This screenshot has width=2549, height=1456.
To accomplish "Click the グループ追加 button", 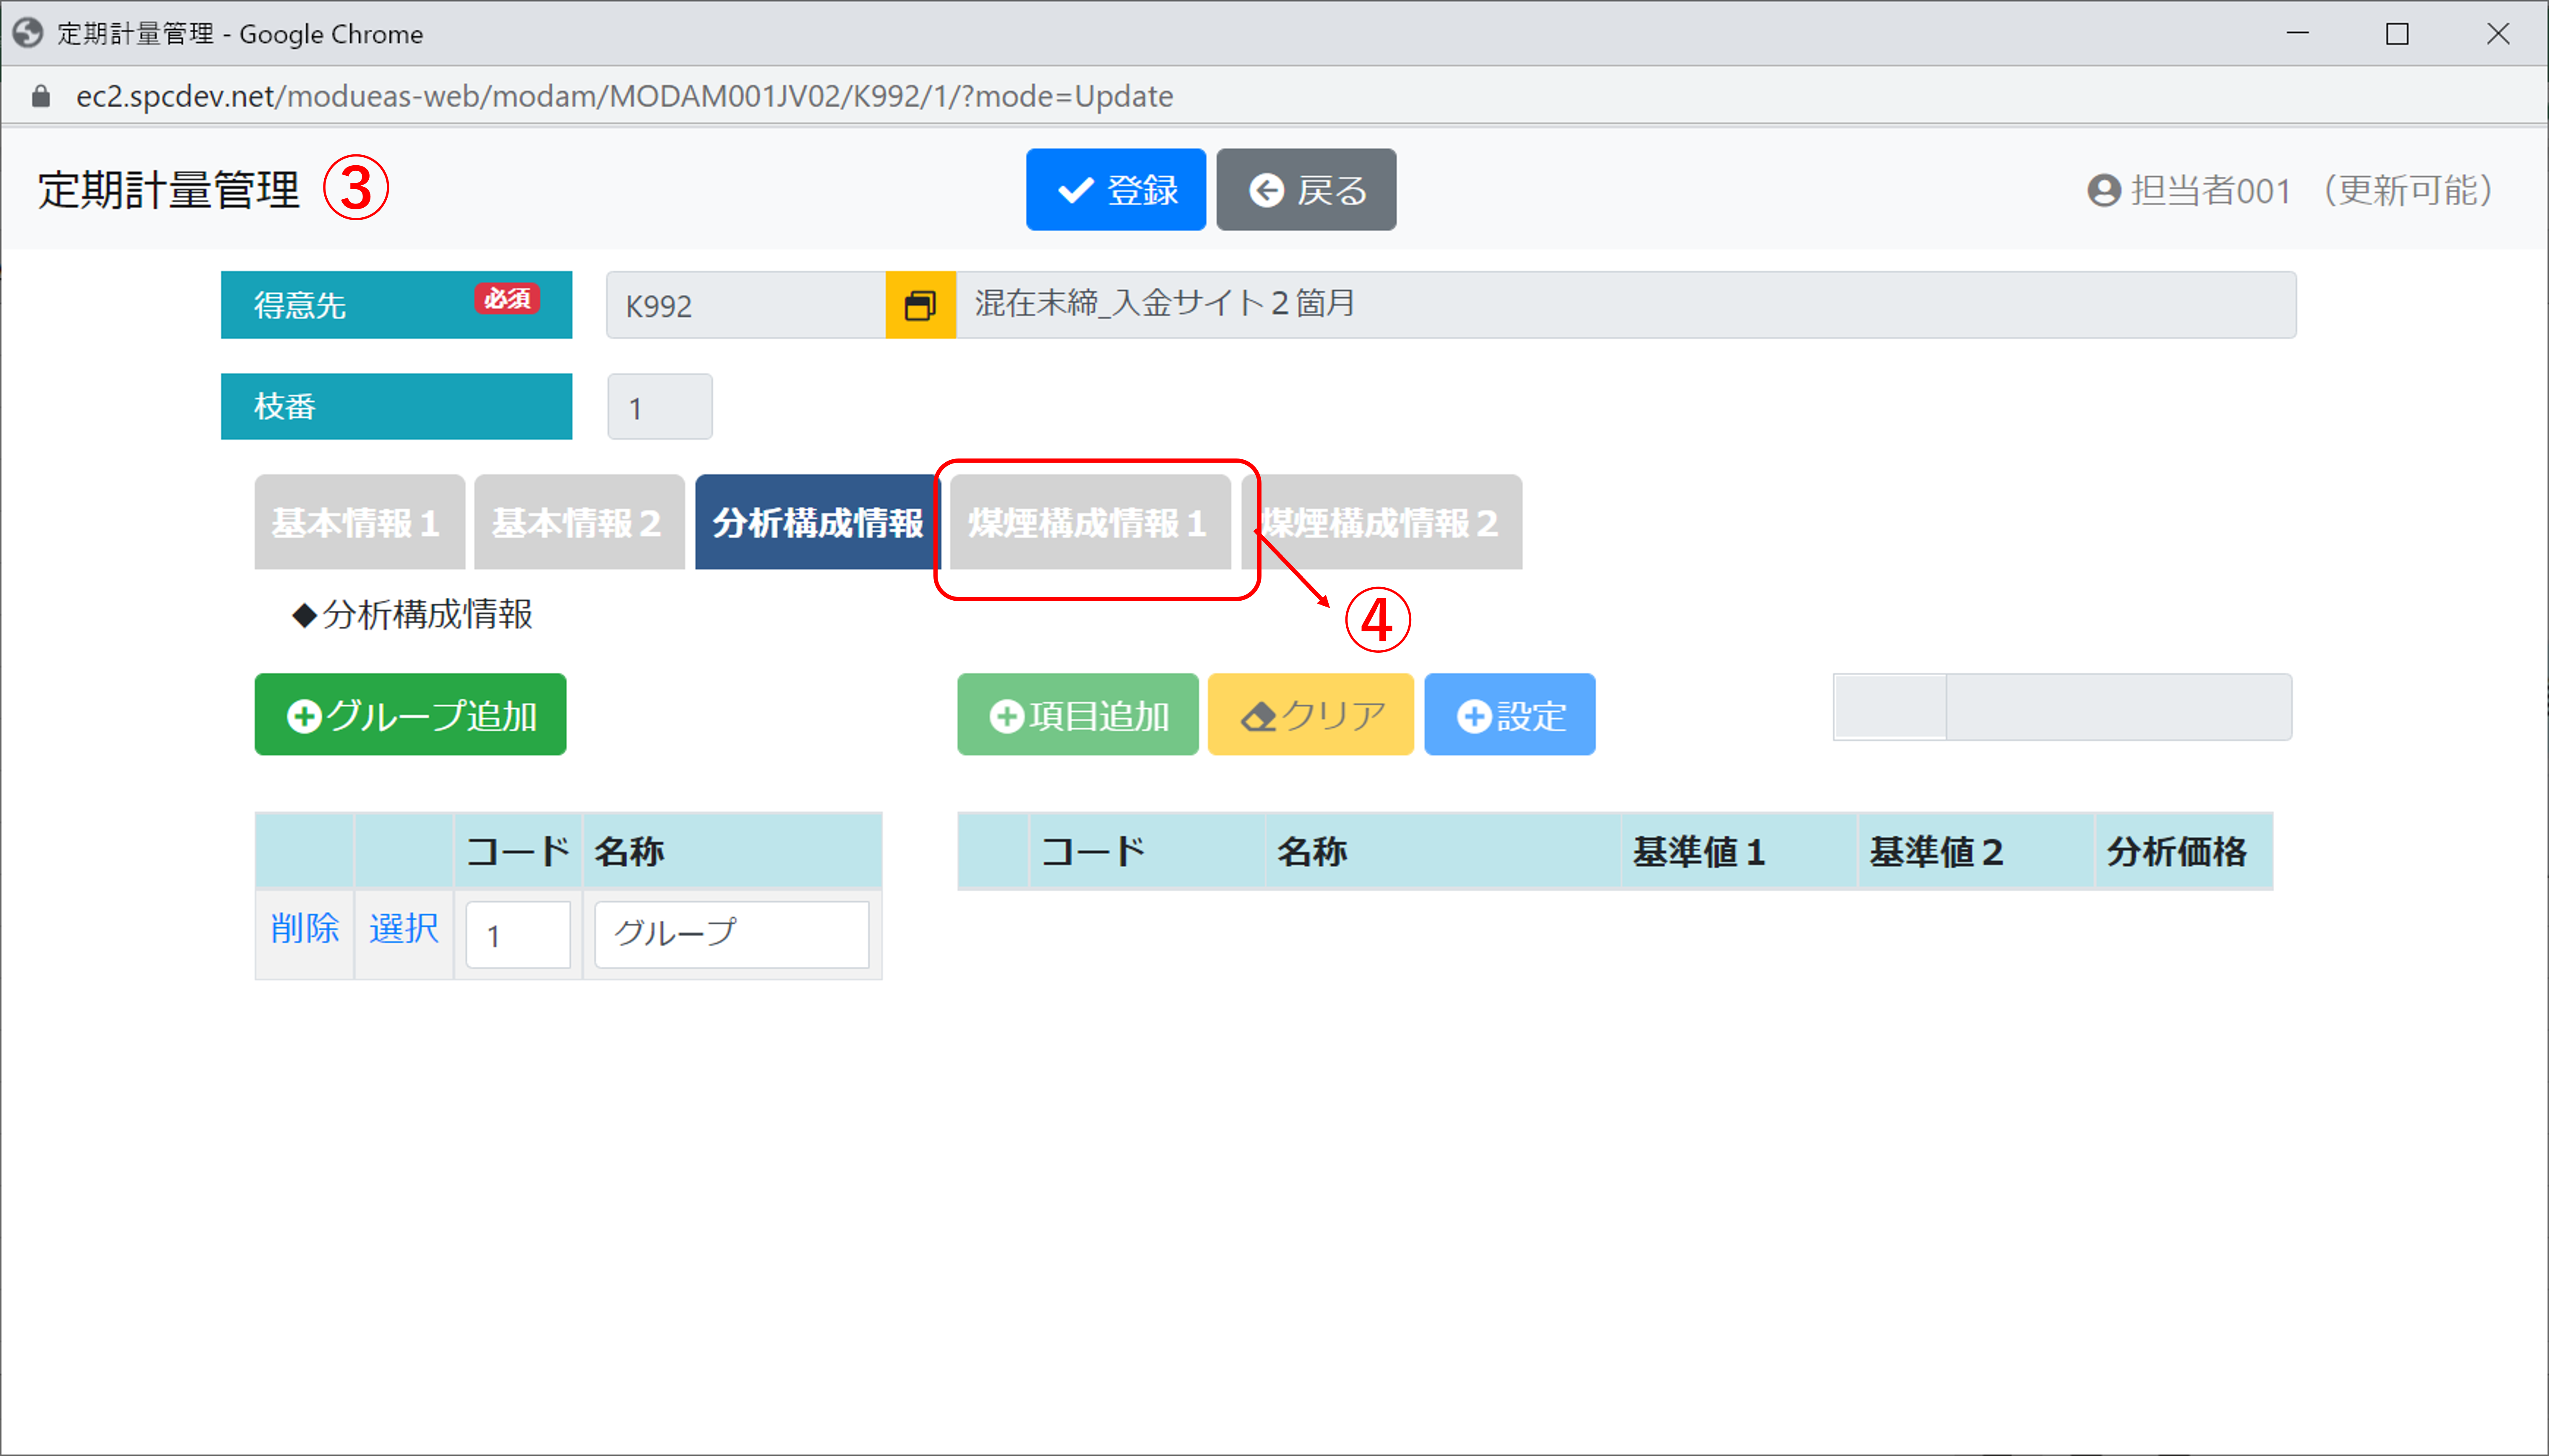I will 410,714.
